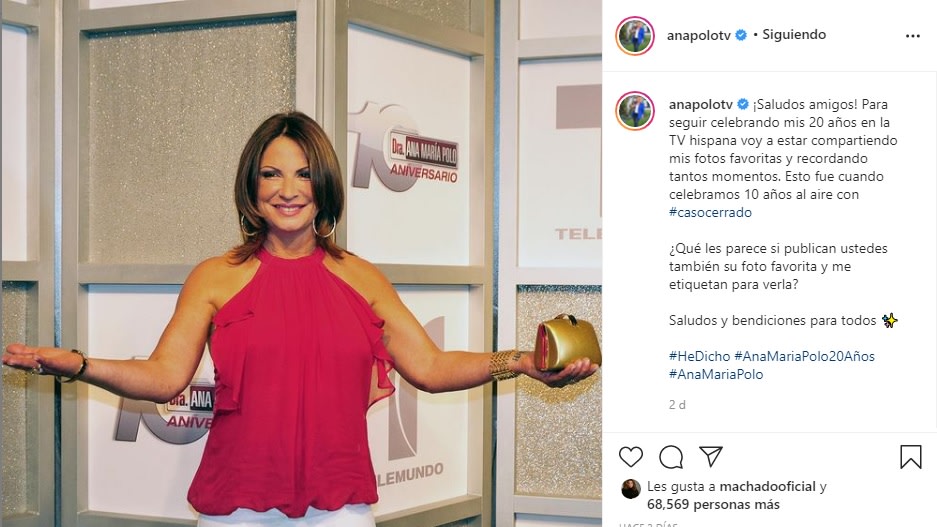Open anapolotv avatar beside the caption
The width and height of the screenshot is (937, 527).
635,111
